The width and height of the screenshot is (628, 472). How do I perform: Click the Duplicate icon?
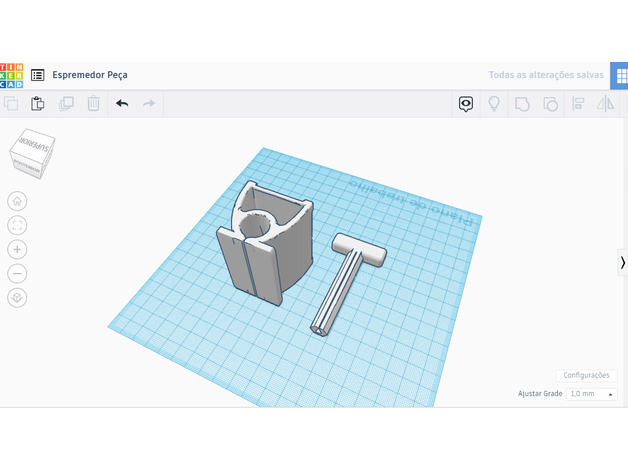pos(66,103)
